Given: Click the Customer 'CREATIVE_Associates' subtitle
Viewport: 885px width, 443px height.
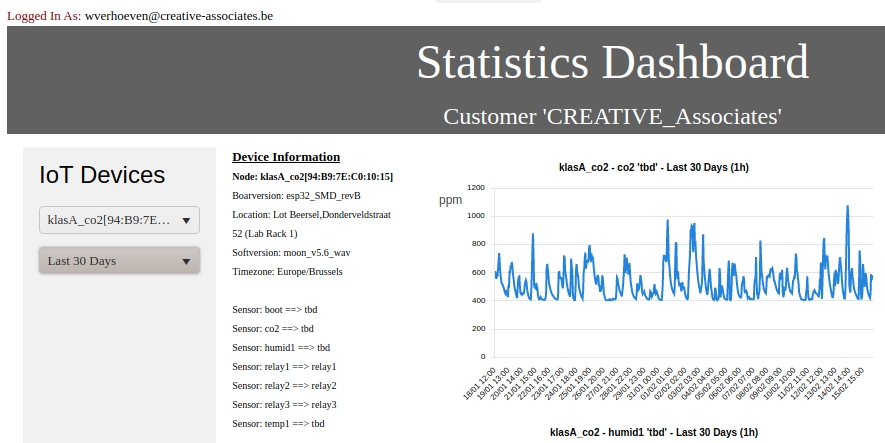Looking at the screenshot, I should tap(612, 116).
